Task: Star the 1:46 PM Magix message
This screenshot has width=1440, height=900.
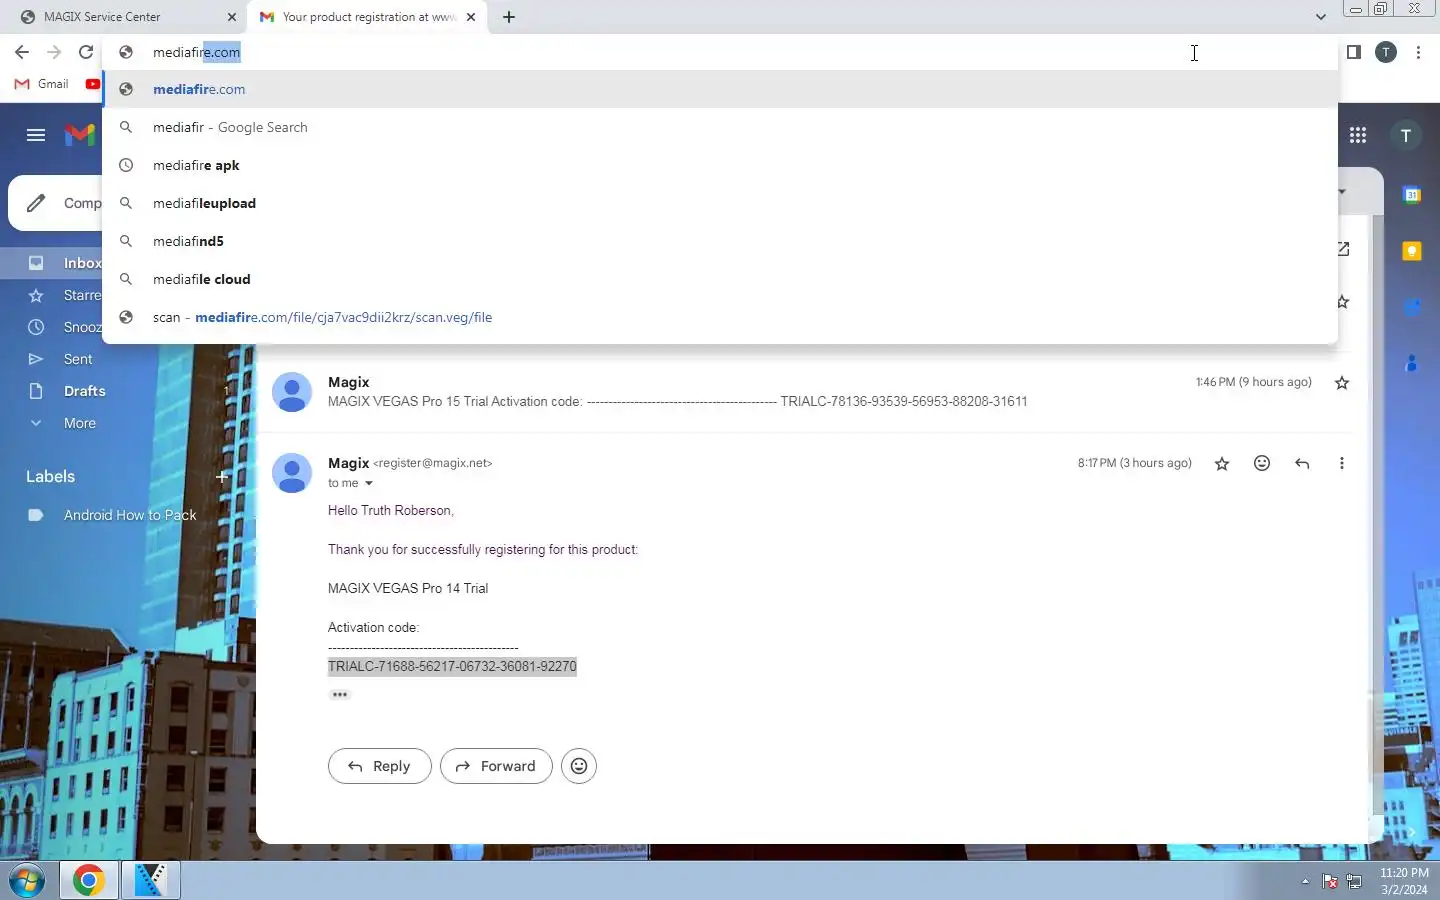Action: tap(1342, 383)
